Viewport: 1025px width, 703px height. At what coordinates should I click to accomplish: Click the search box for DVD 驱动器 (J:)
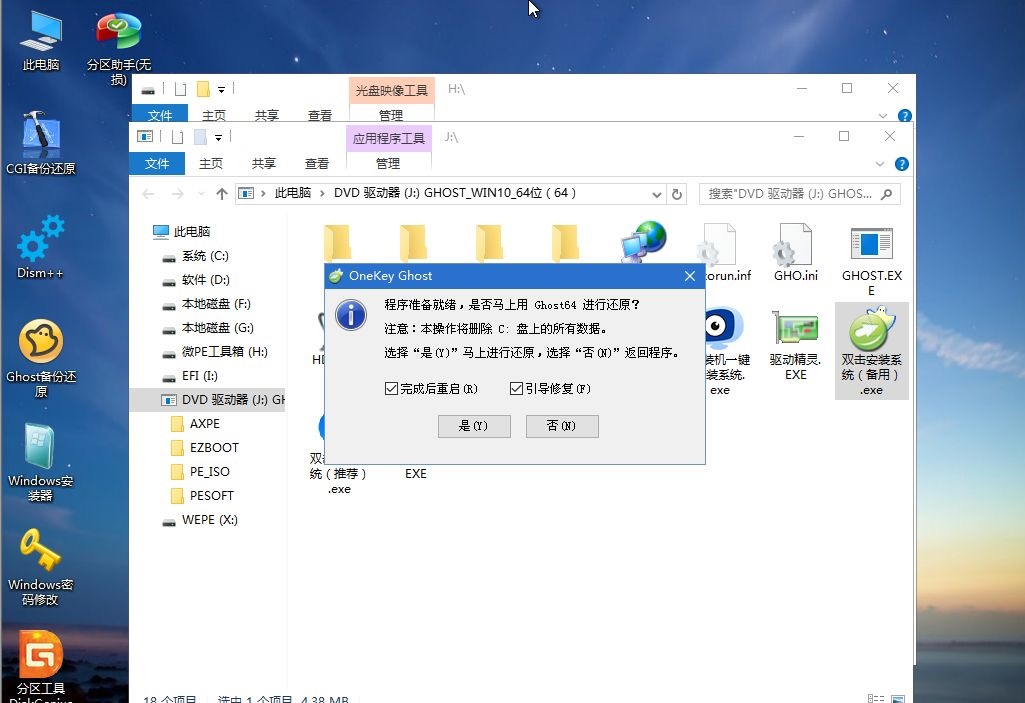tap(799, 194)
